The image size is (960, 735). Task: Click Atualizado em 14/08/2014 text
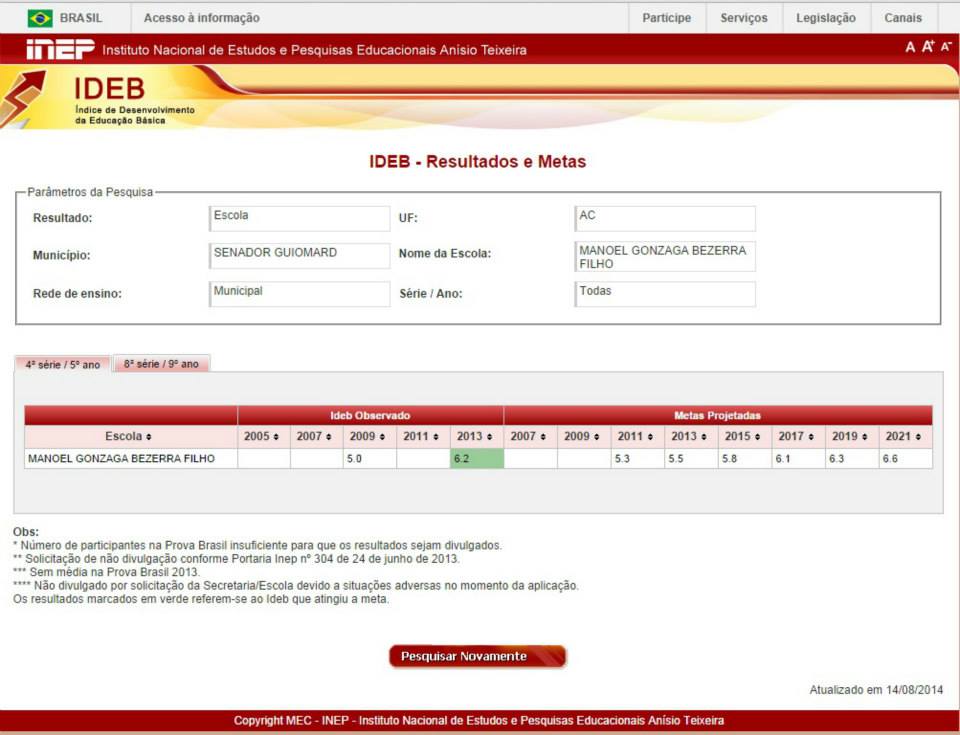coord(876,690)
